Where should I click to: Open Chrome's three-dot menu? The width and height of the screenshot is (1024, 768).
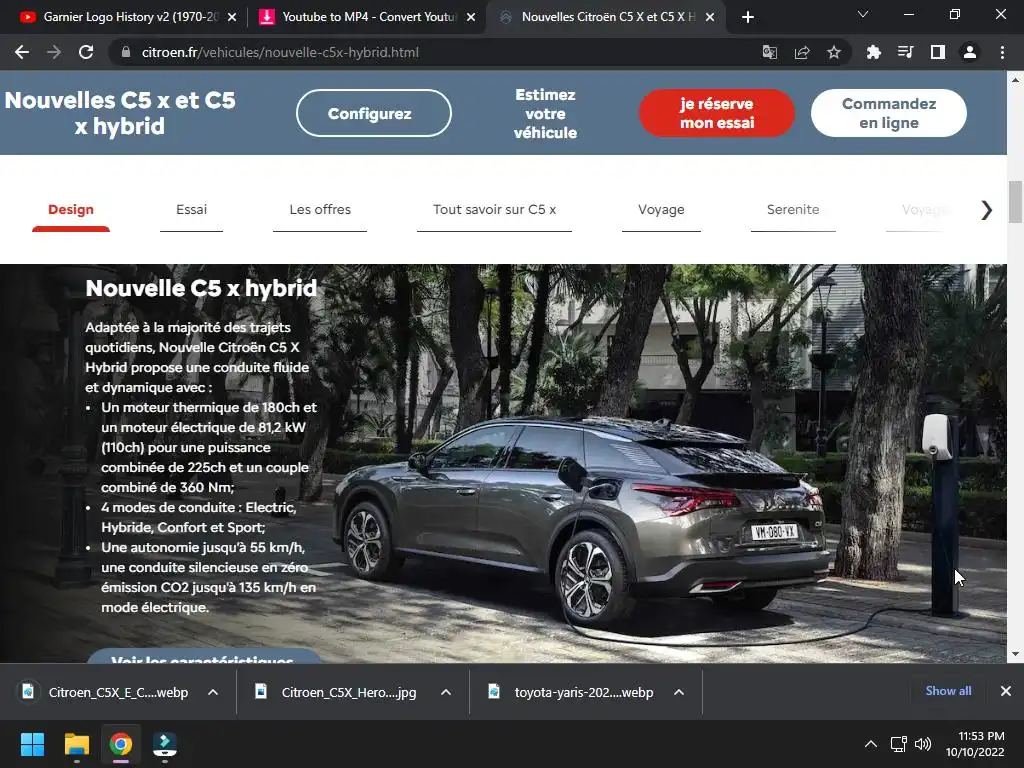pos(1002,52)
